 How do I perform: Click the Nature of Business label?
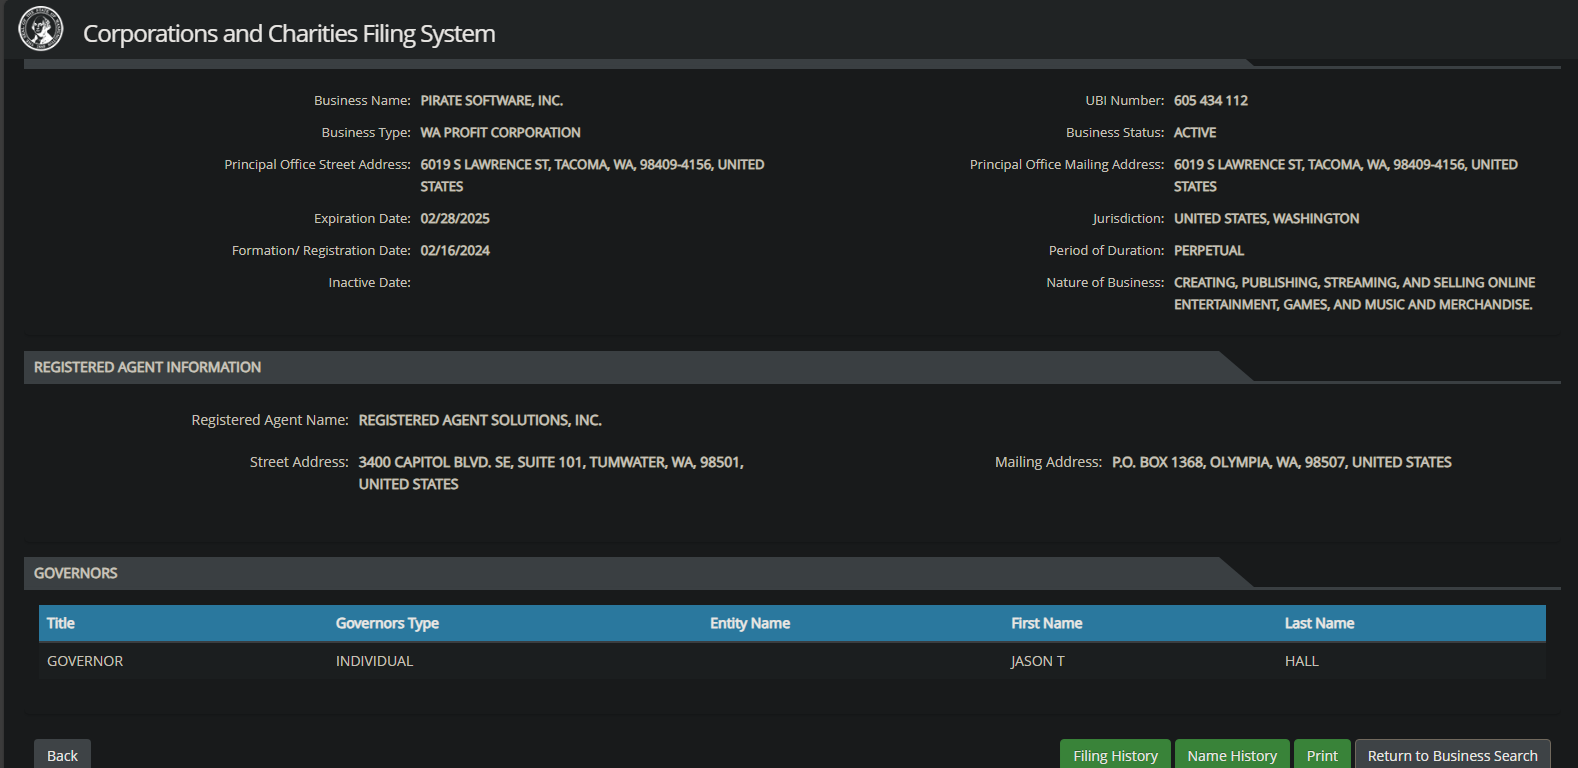(1105, 282)
